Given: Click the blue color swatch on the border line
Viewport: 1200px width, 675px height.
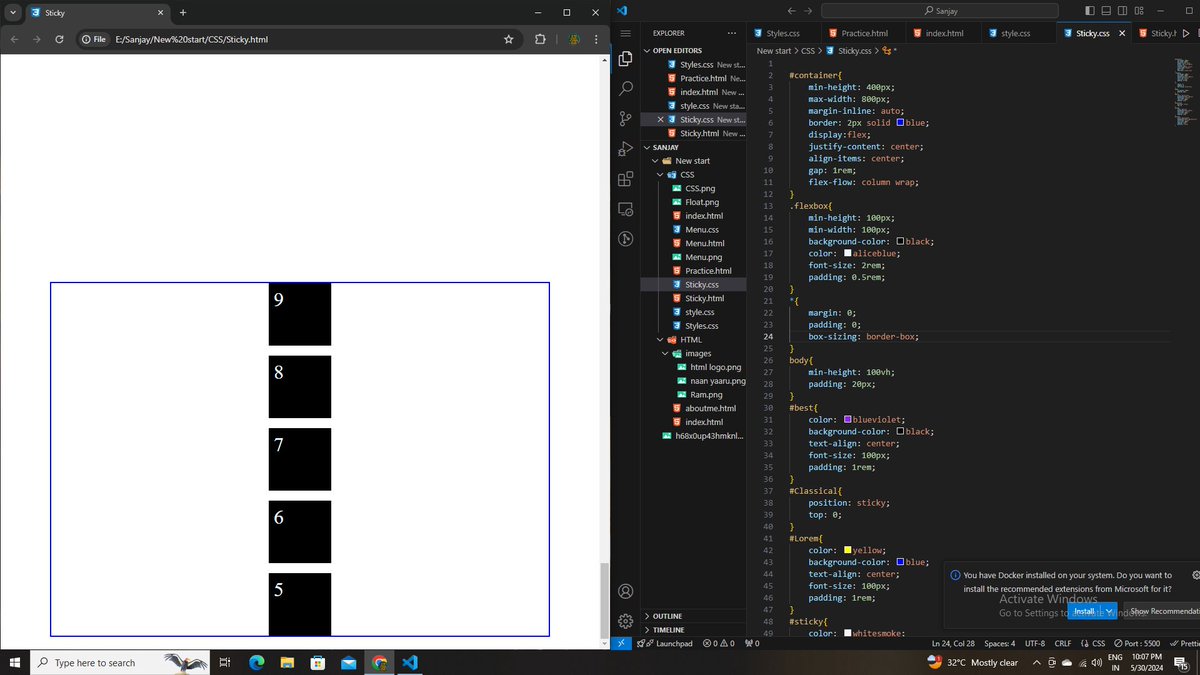Looking at the screenshot, I should point(901,123).
